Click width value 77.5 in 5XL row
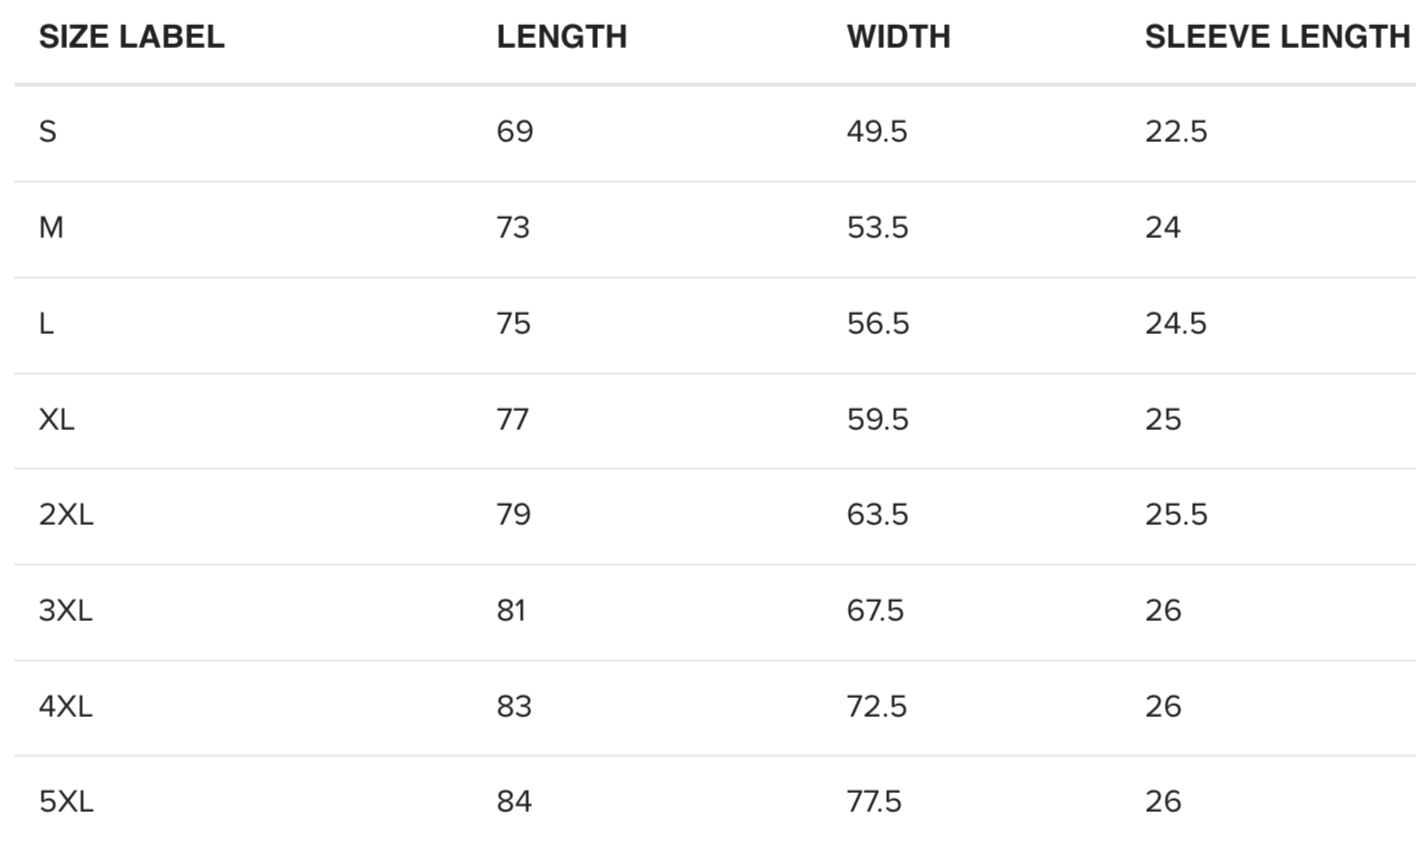Screen dimensions: 1416x846 (x=874, y=801)
